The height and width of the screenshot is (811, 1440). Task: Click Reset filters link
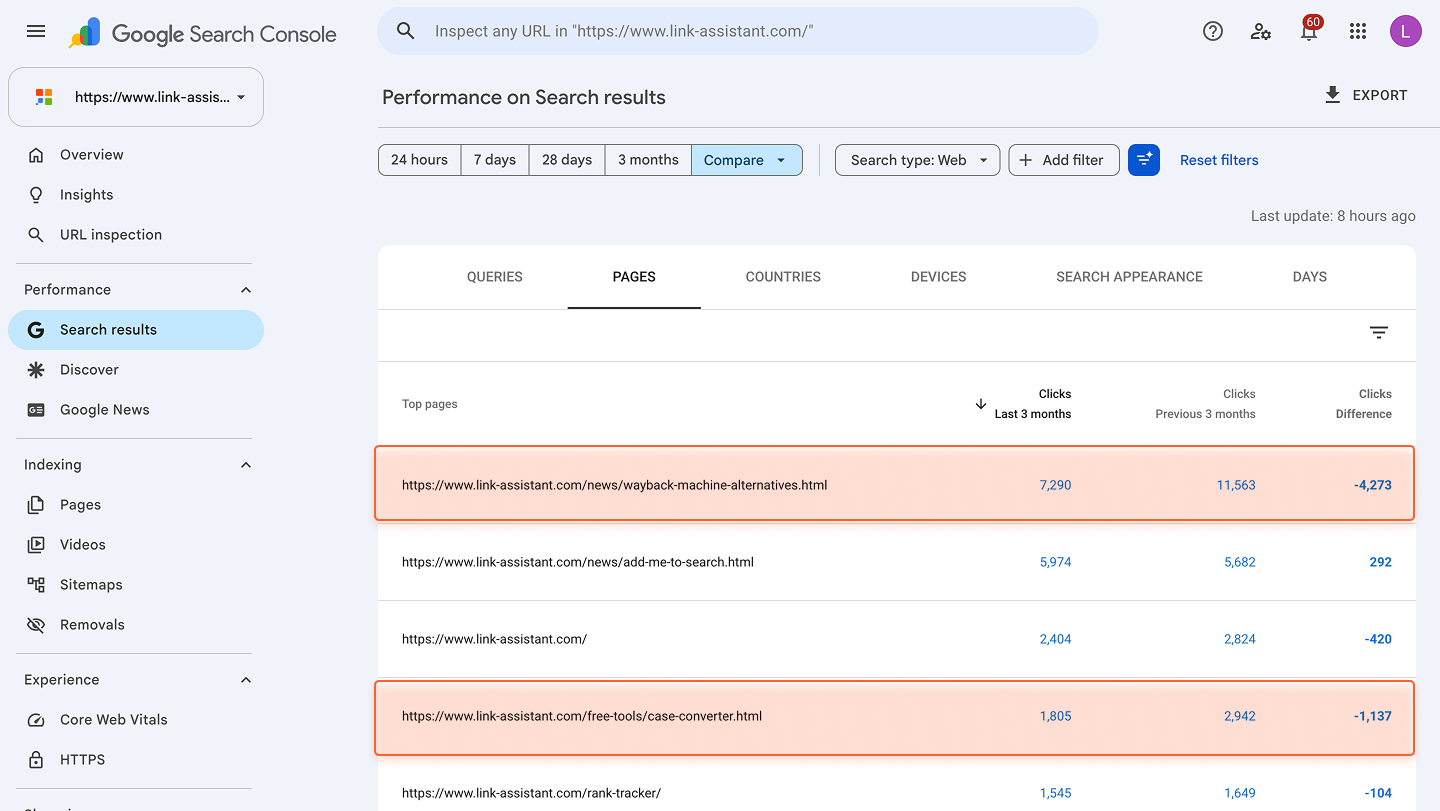(x=1219, y=160)
